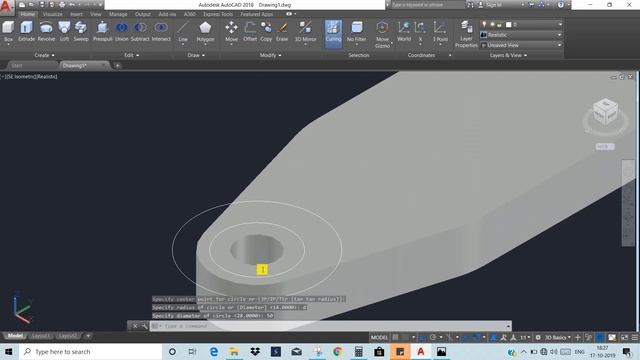Open the AutoCAD application menu button

point(6,7)
